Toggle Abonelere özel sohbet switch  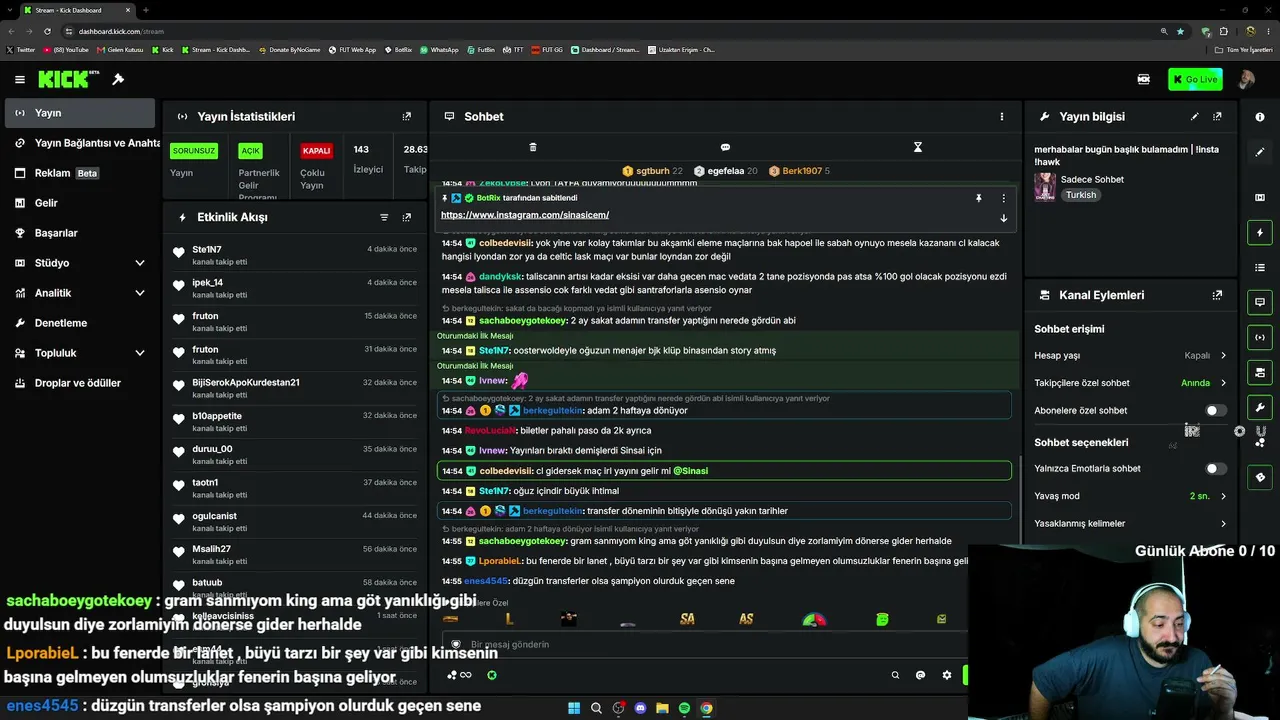(x=1215, y=410)
